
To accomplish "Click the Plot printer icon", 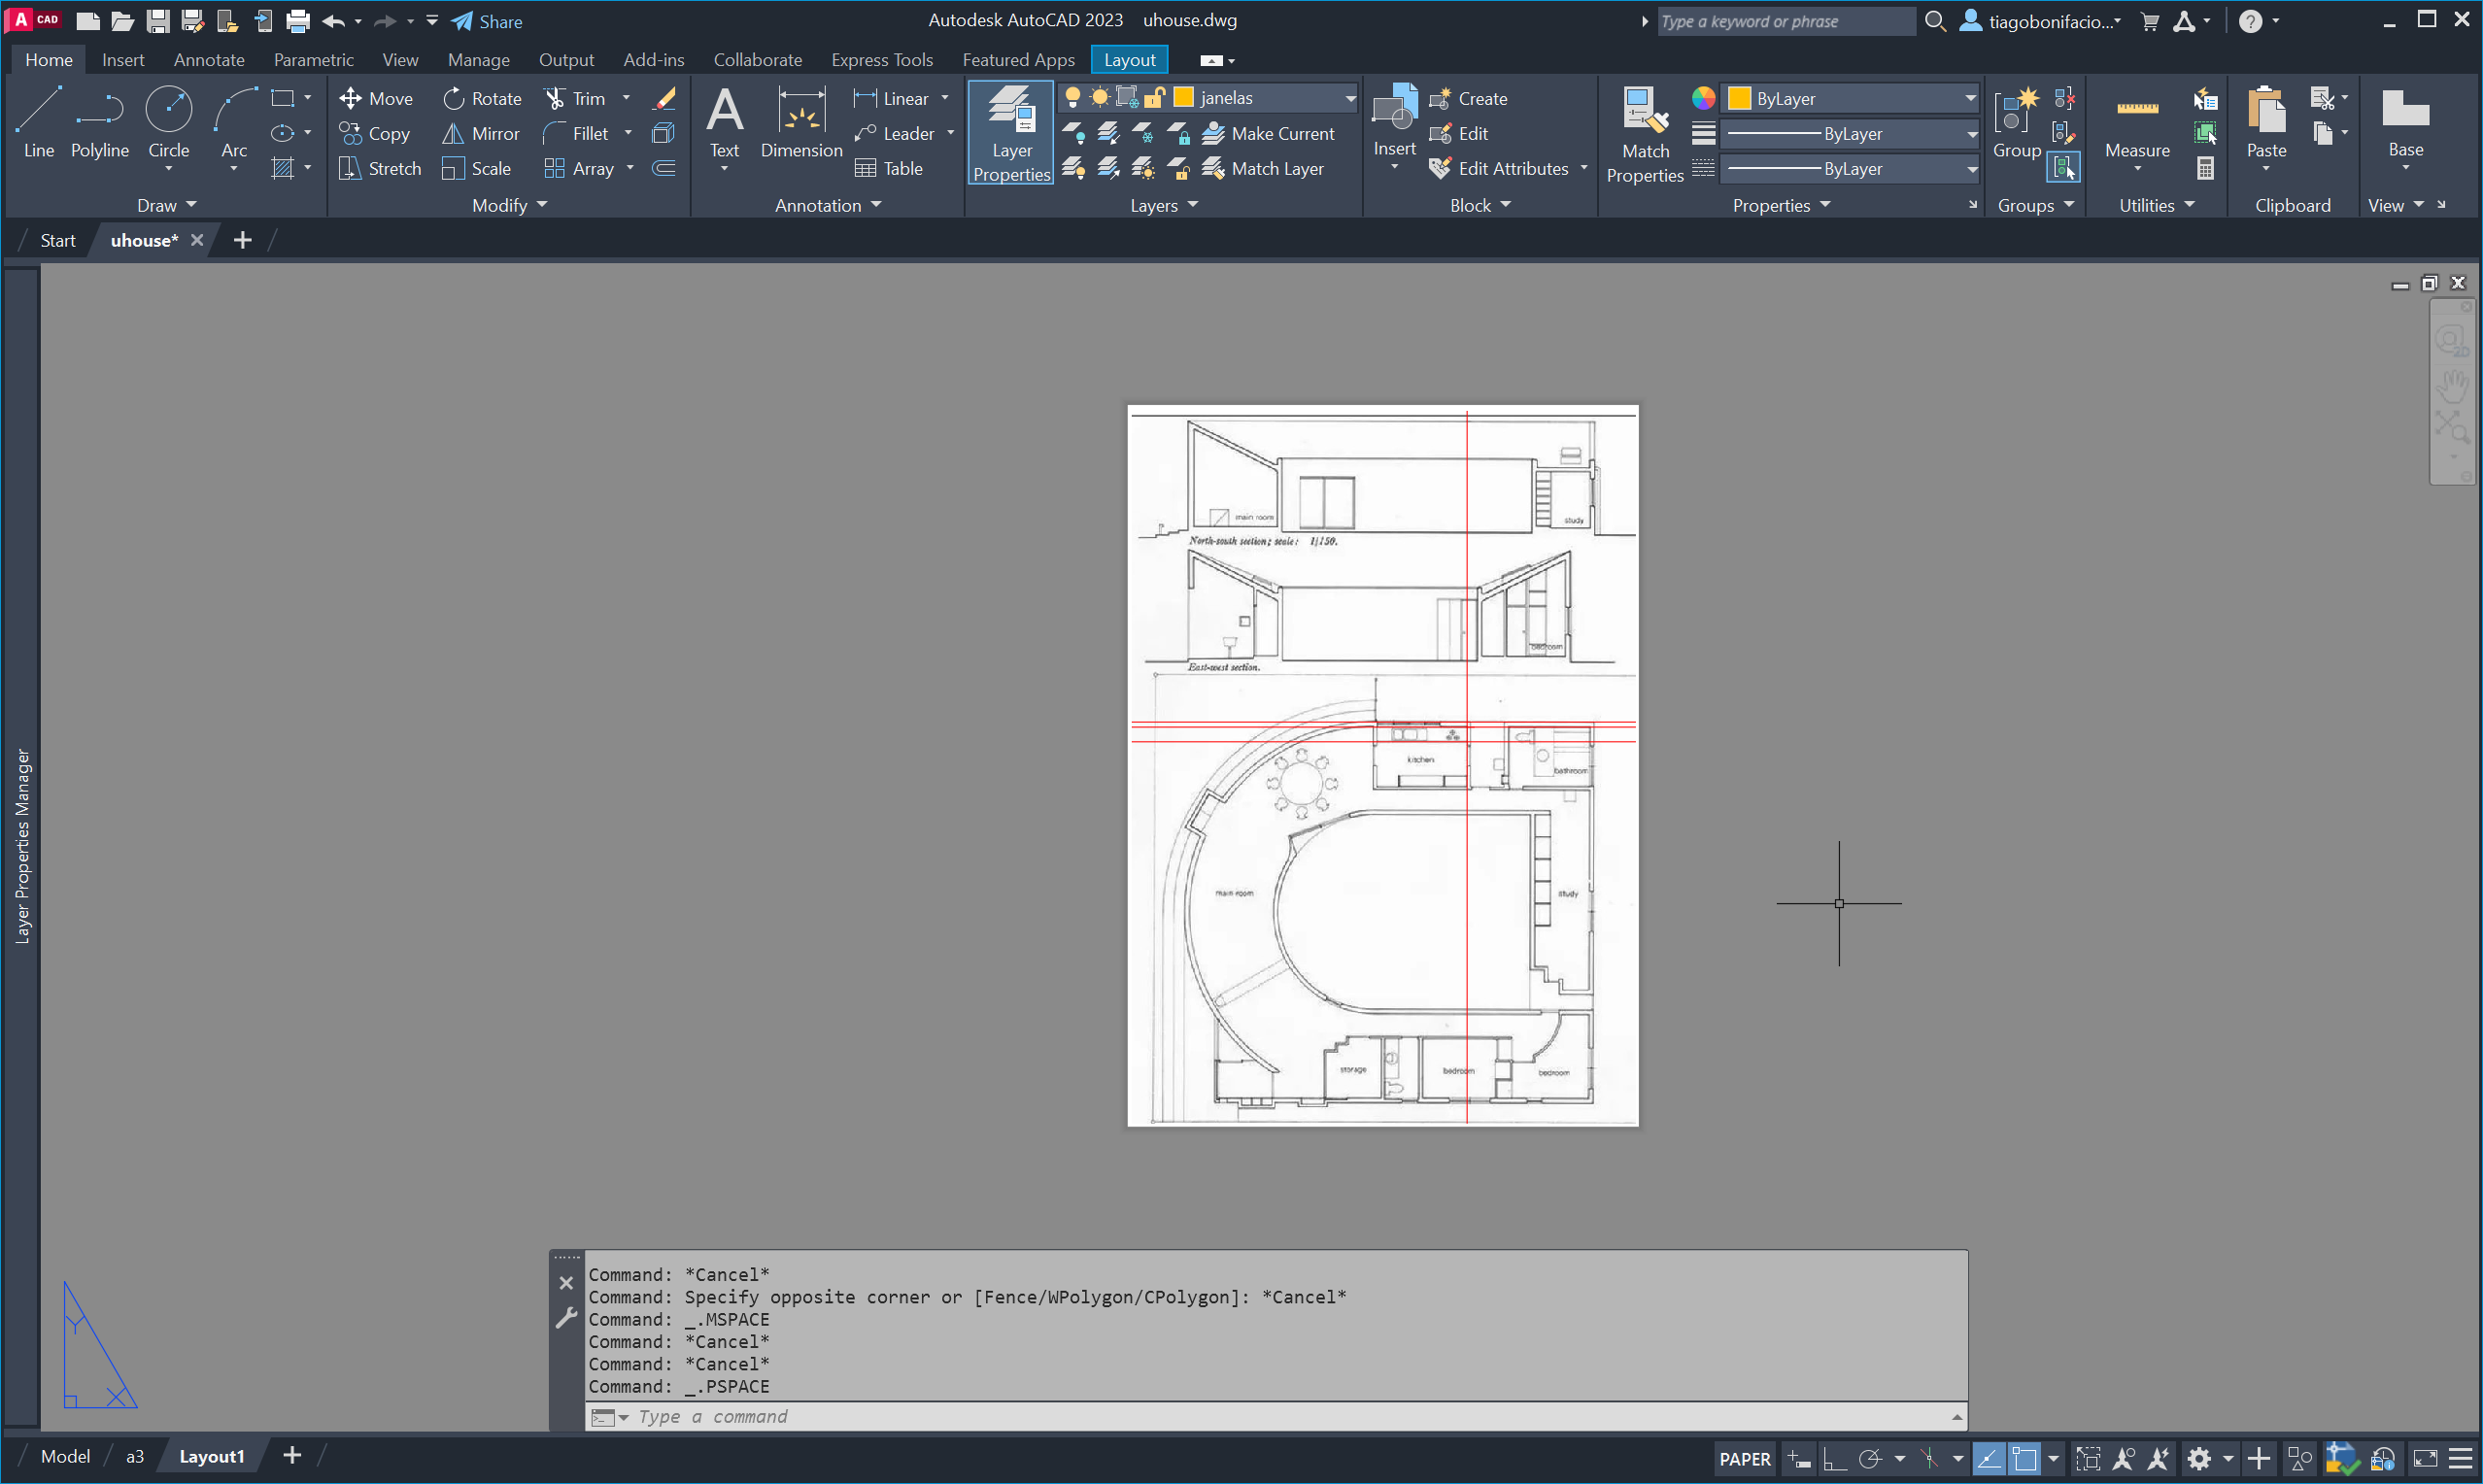I will [297, 21].
